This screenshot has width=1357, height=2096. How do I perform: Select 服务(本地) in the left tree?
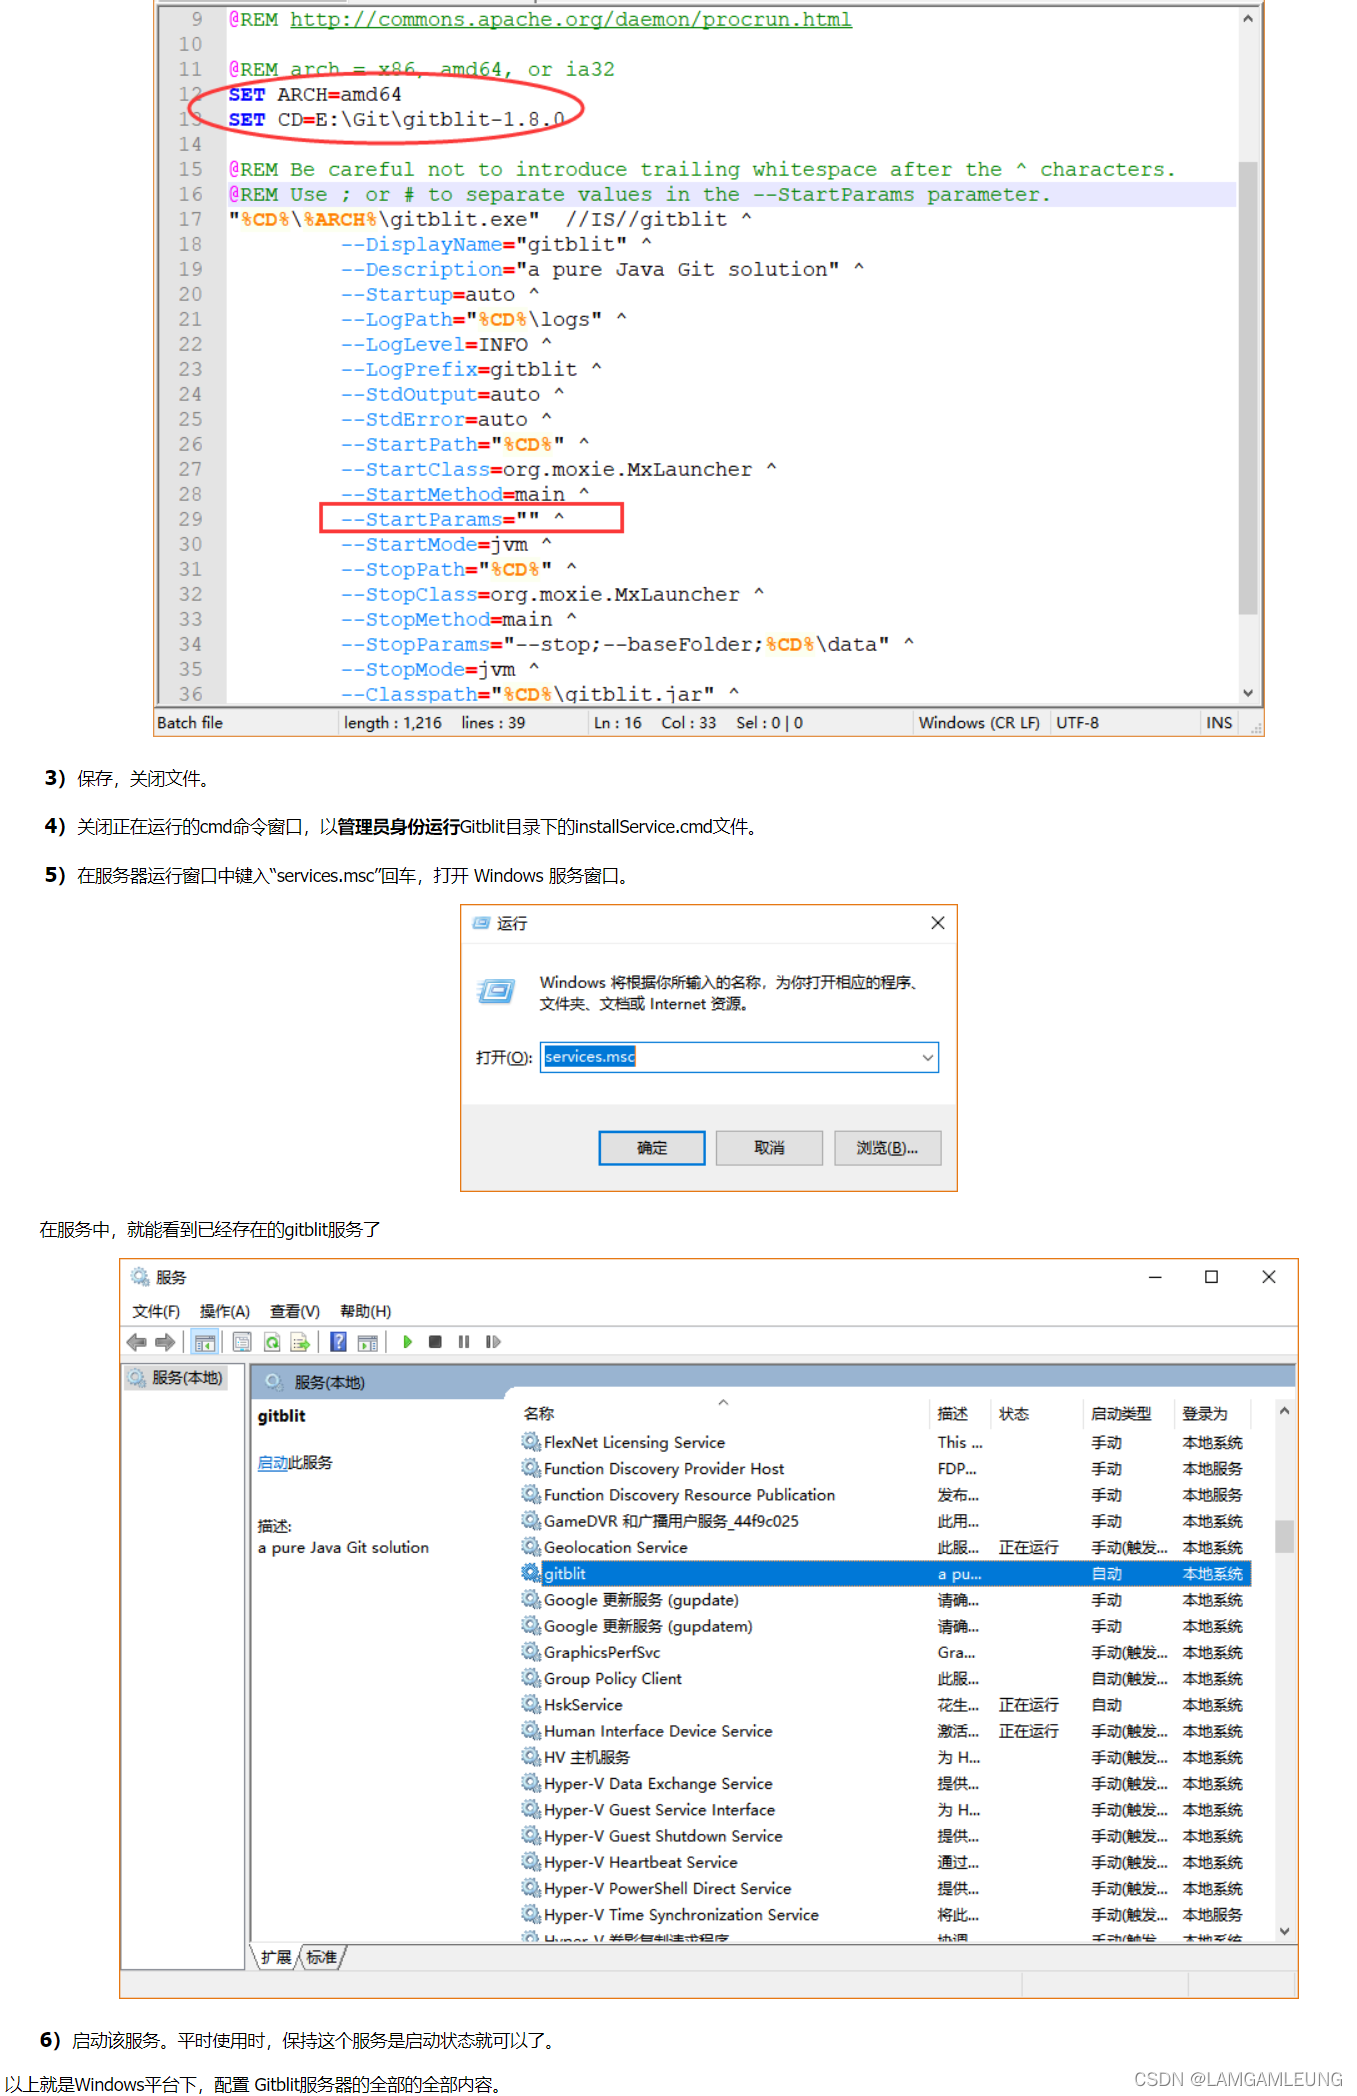coord(175,1378)
